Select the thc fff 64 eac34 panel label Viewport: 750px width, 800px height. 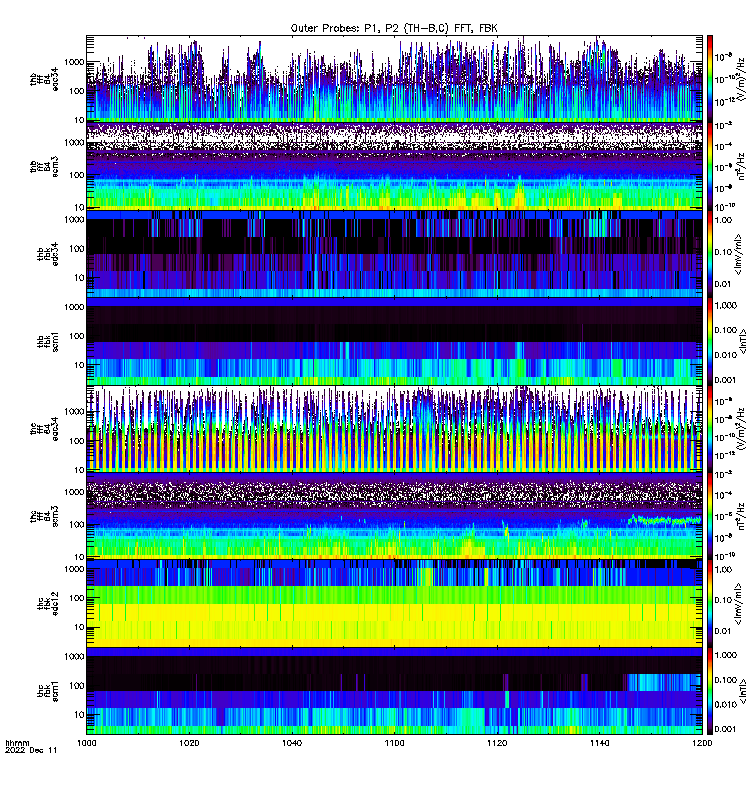(x=44, y=429)
